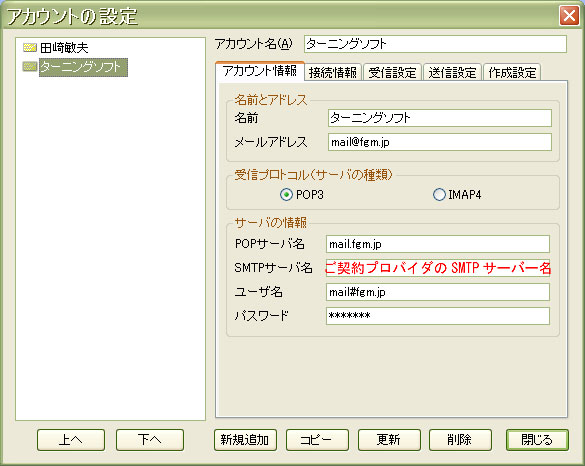585x466 pixels.
Task: Open the 送信設定 tab
Action: (452, 72)
